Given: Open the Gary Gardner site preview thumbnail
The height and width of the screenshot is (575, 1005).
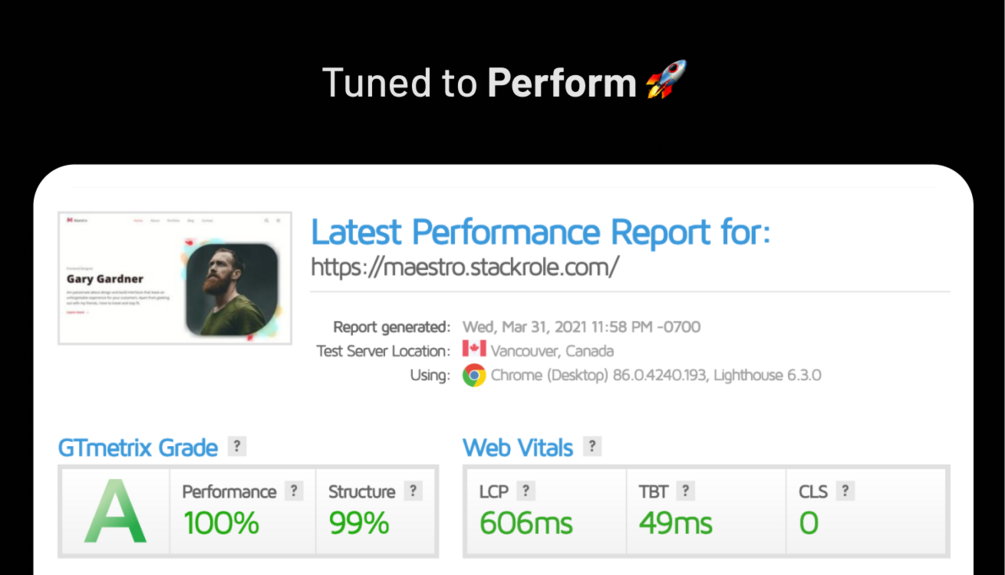Looking at the screenshot, I should click(x=175, y=278).
